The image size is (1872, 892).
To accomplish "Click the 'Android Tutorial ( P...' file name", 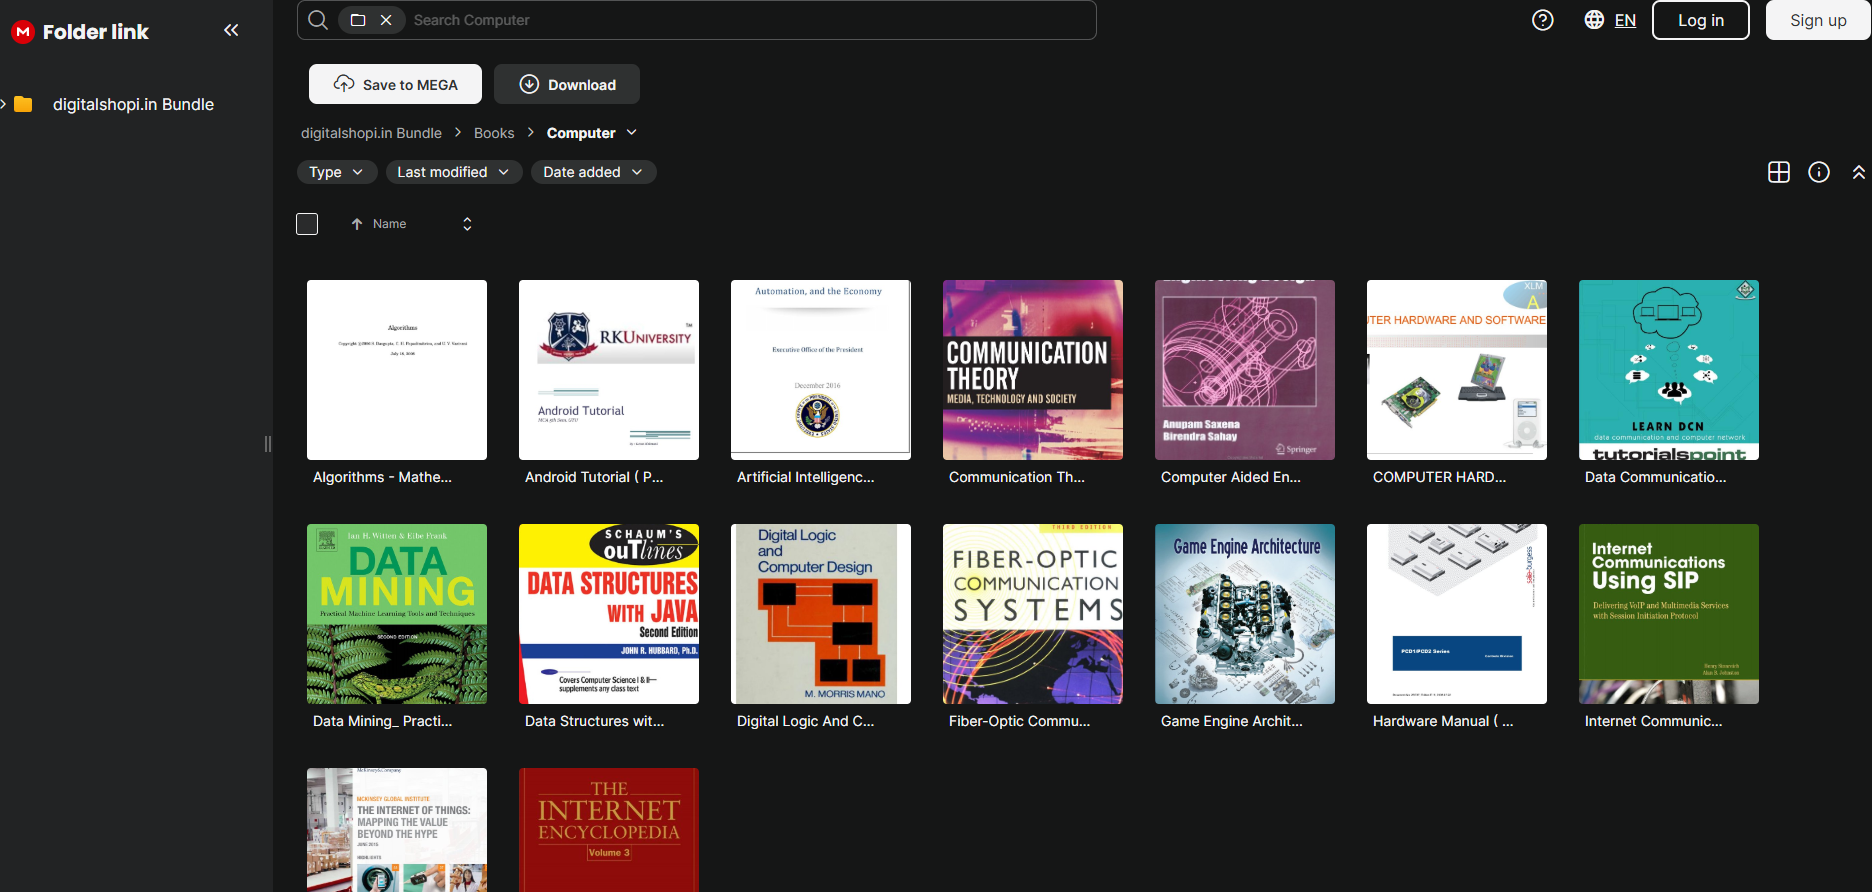I will click(x=594, y=477).
